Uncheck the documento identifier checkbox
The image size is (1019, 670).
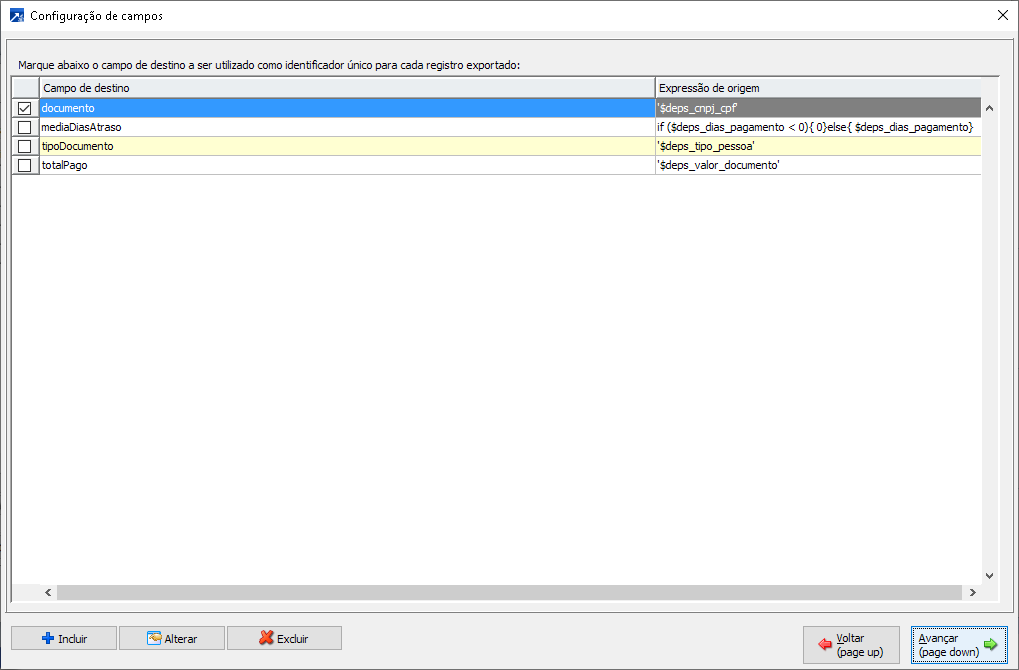25,109
